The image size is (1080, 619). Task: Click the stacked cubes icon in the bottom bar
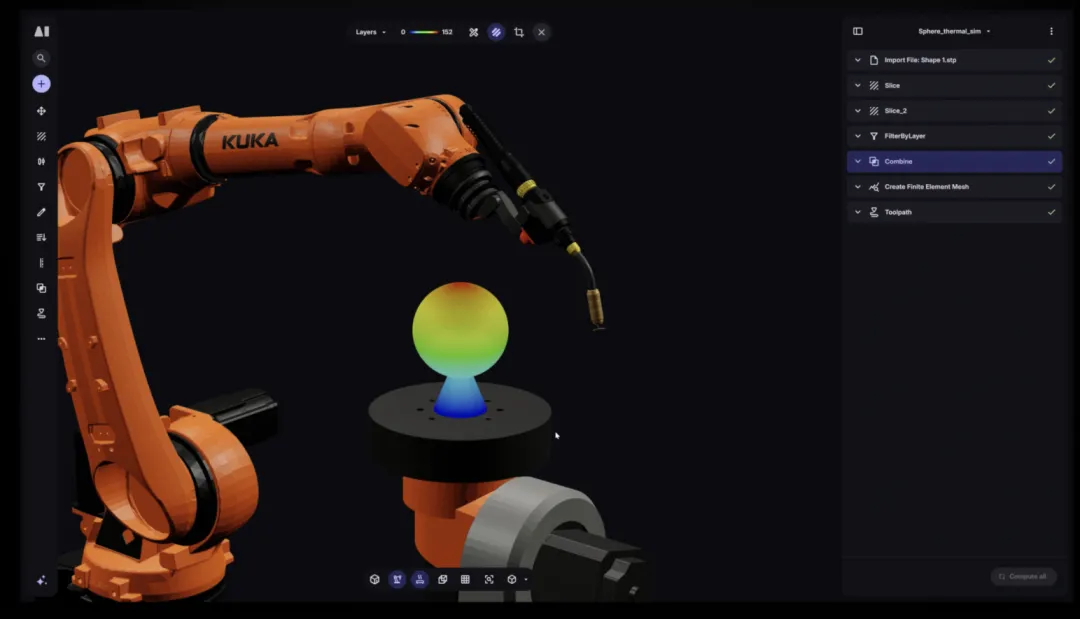click(x=443, y=580)
